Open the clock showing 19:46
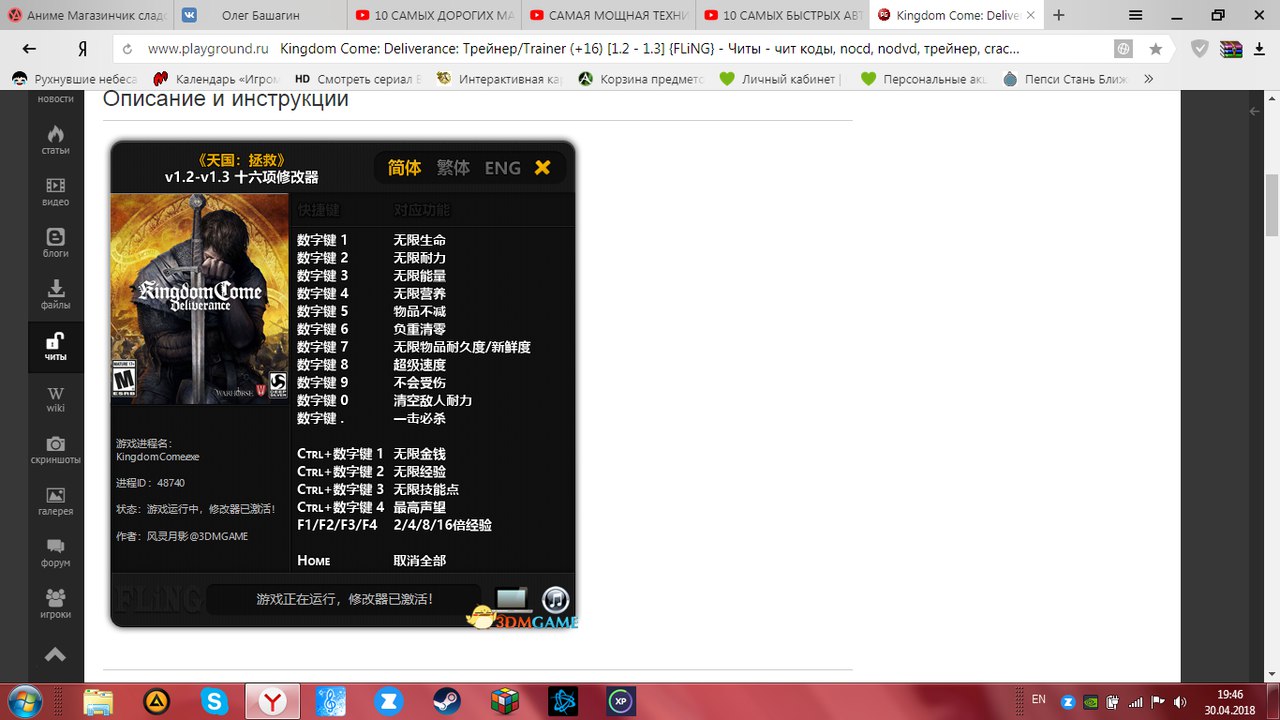Image resolution: width=1280 pixels, height=720 pixels. (1232, 702)
